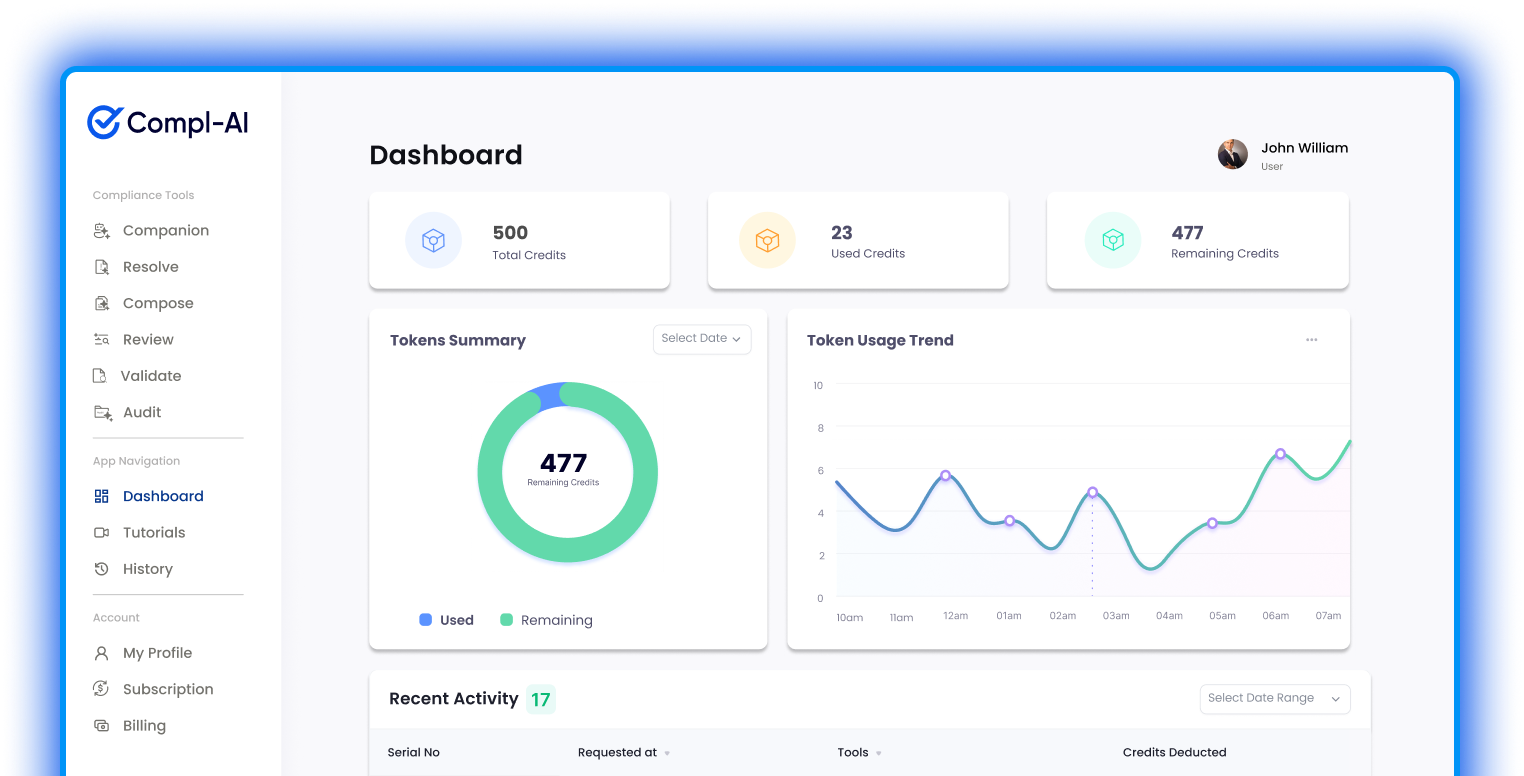Image resolution: width=1524 pixels, height=776 pixels.
Task: Sort by the Requested at column arrow
Action: click(667, 753)
